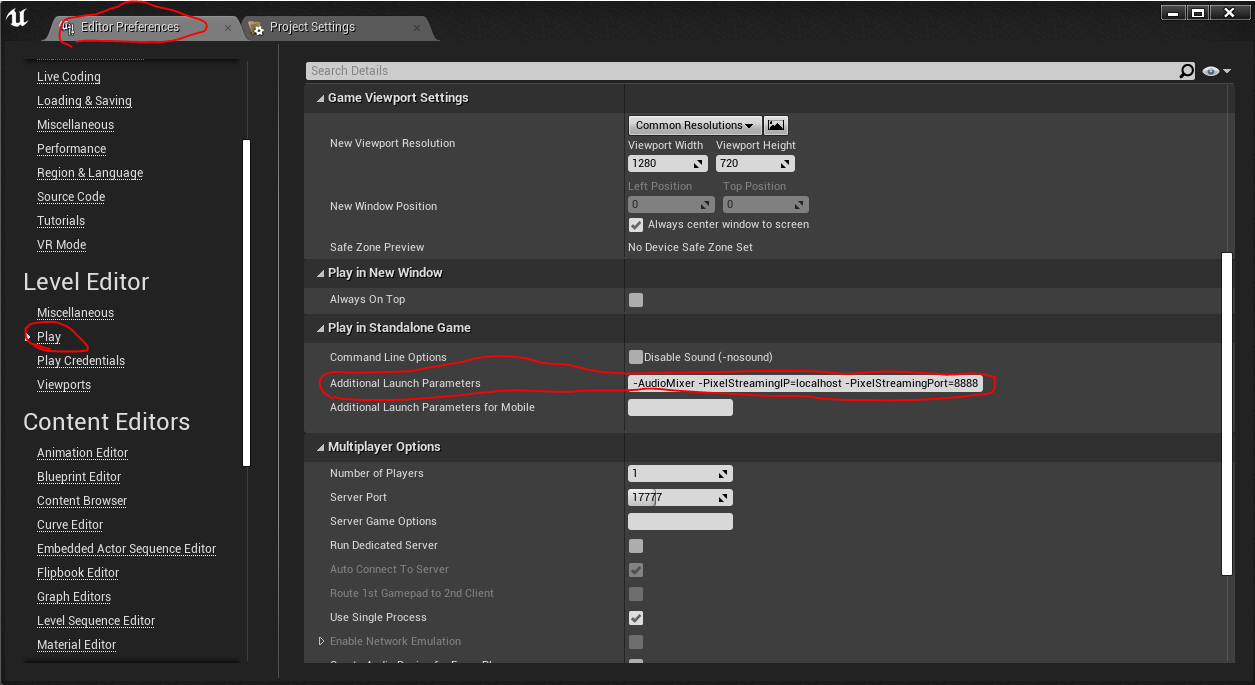The width and height of the screenshot is (1255, 685).
Task: Toggle Enable Network Emulation checkbox
Action: point(636,642)
